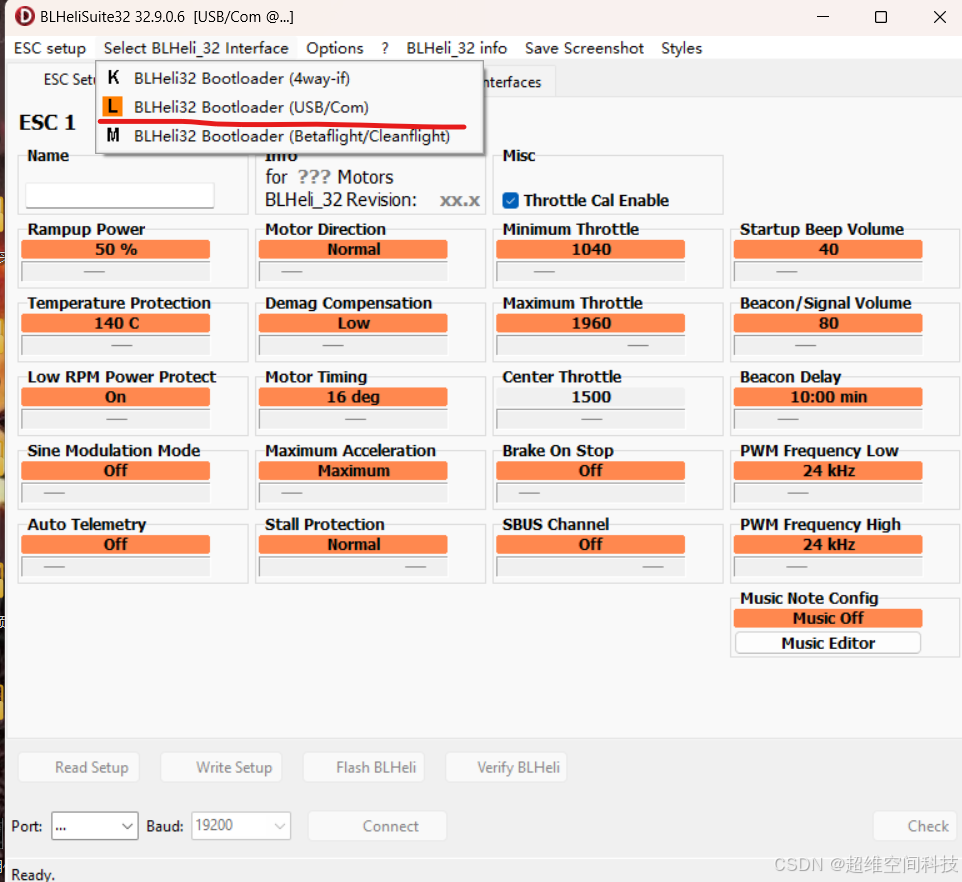Open Select BLHeli_32 Interface menu
This screenshot has width=962, height=882.
point(196,48)
